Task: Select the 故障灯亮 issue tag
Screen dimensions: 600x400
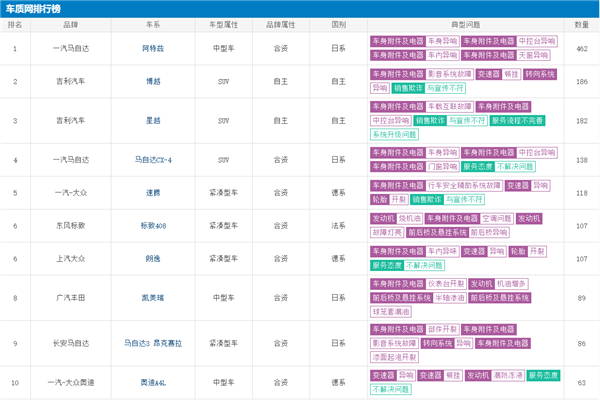Action: [387, 232]
